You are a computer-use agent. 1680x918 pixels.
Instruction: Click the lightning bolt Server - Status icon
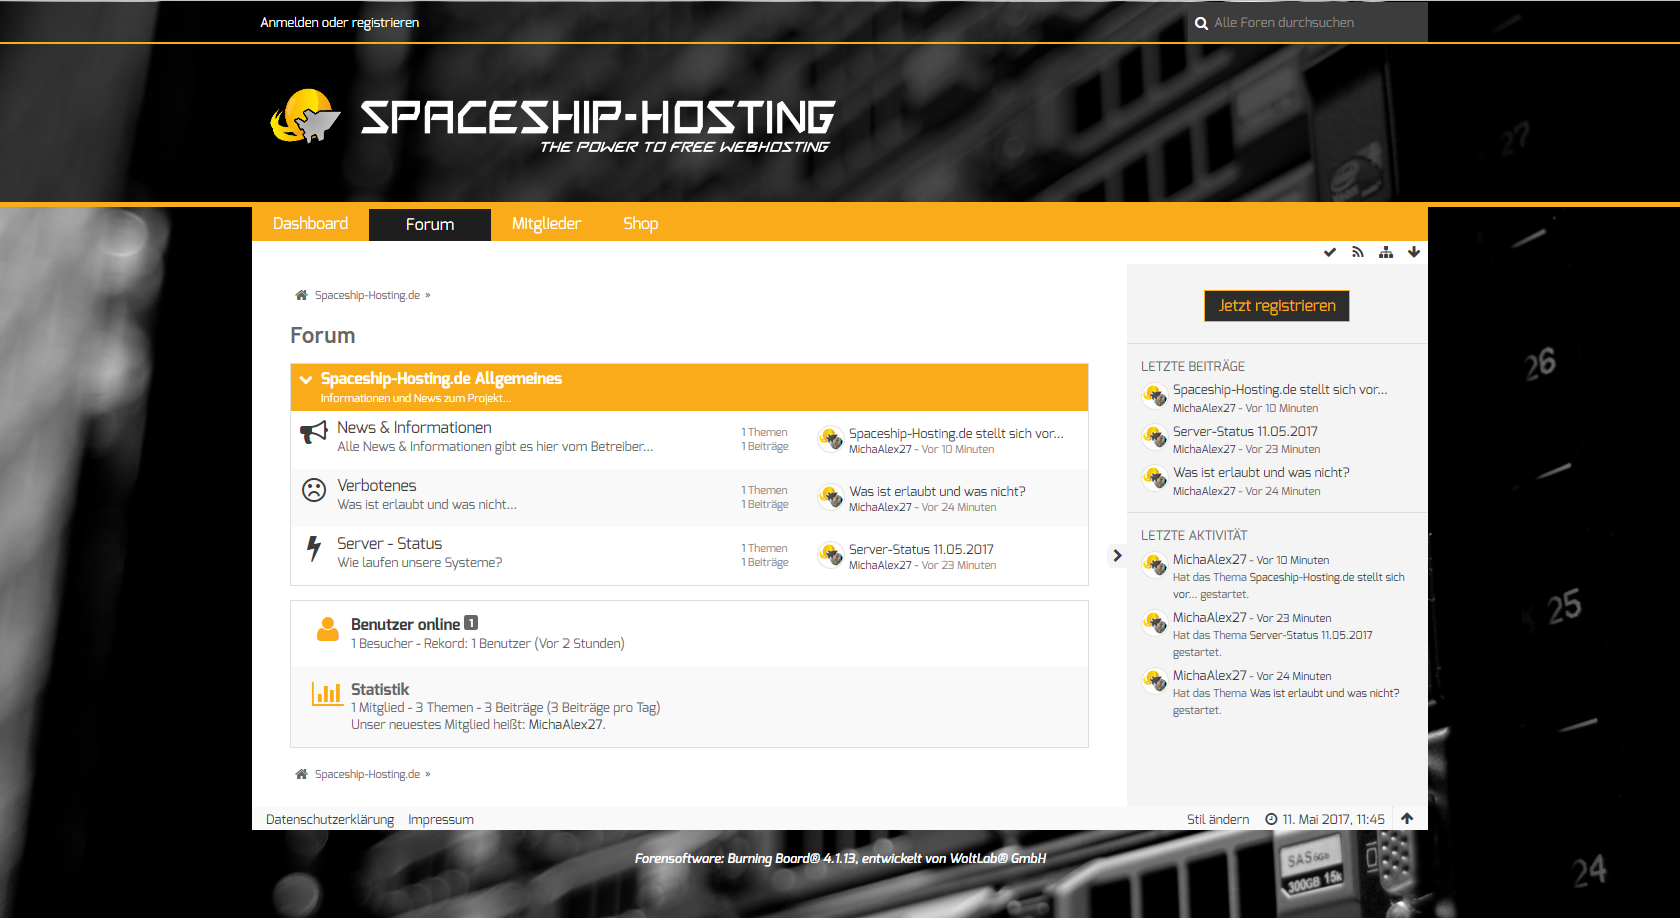[314, 548]
